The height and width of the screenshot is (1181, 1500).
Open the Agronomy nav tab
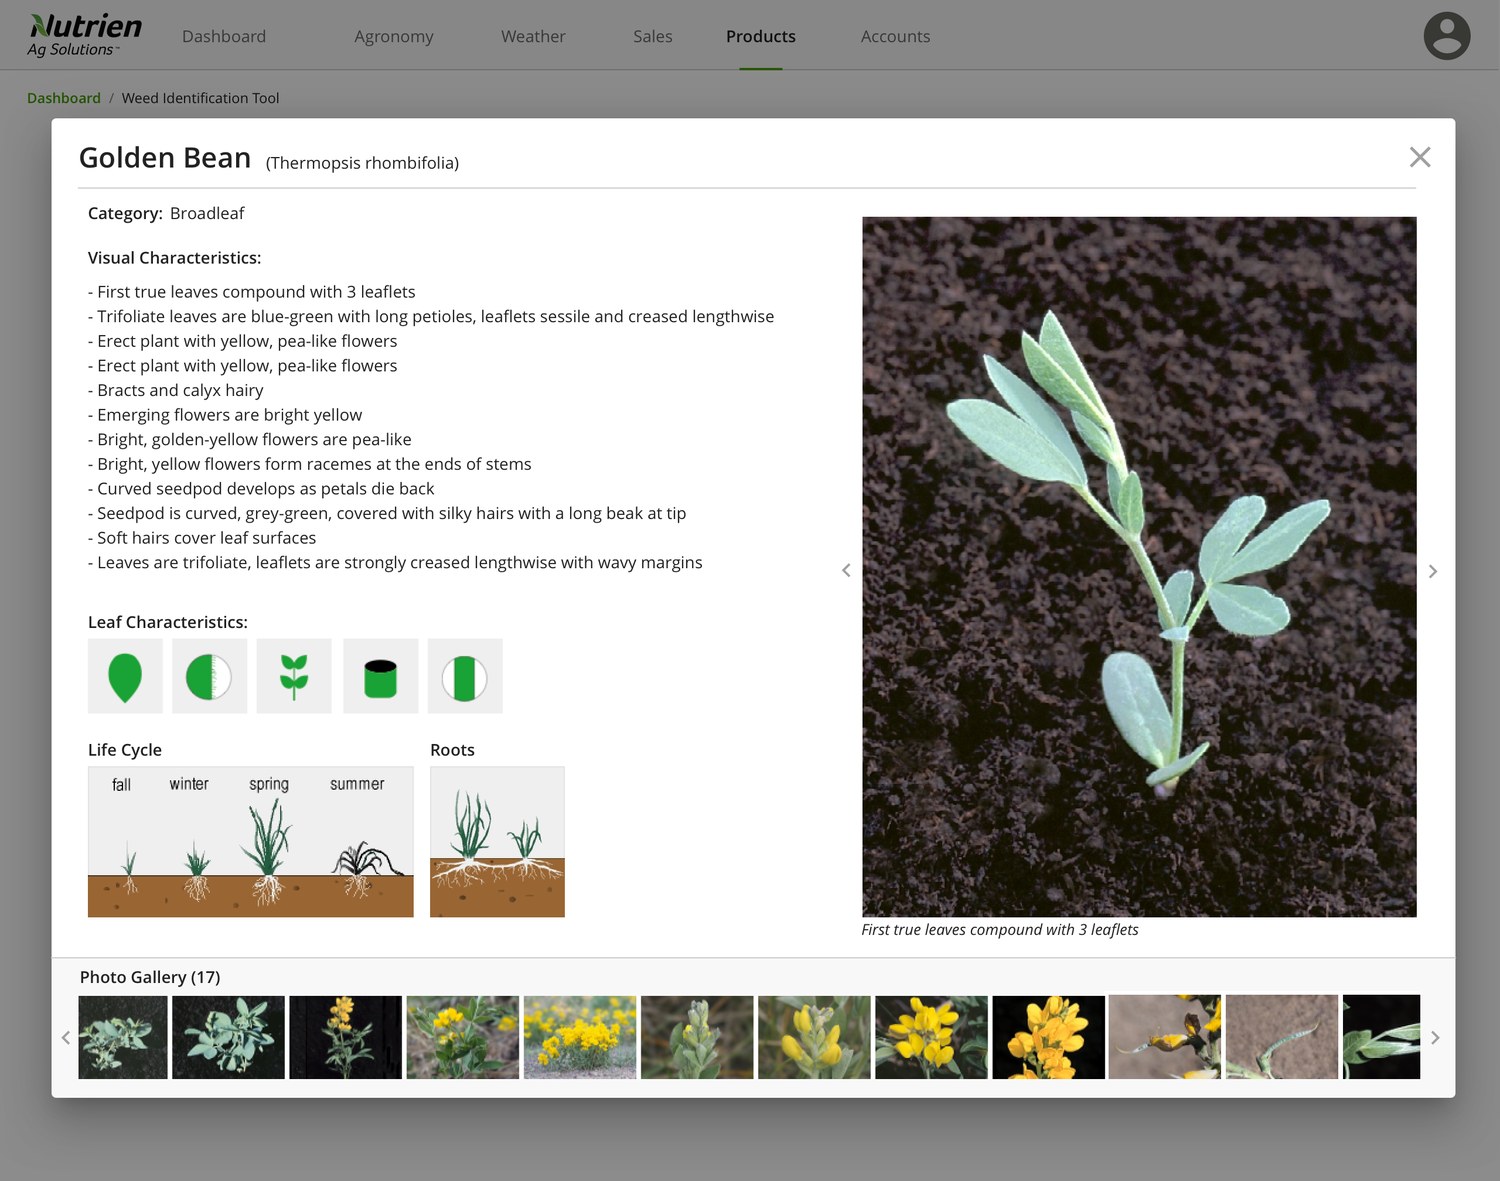pos(394,36)
